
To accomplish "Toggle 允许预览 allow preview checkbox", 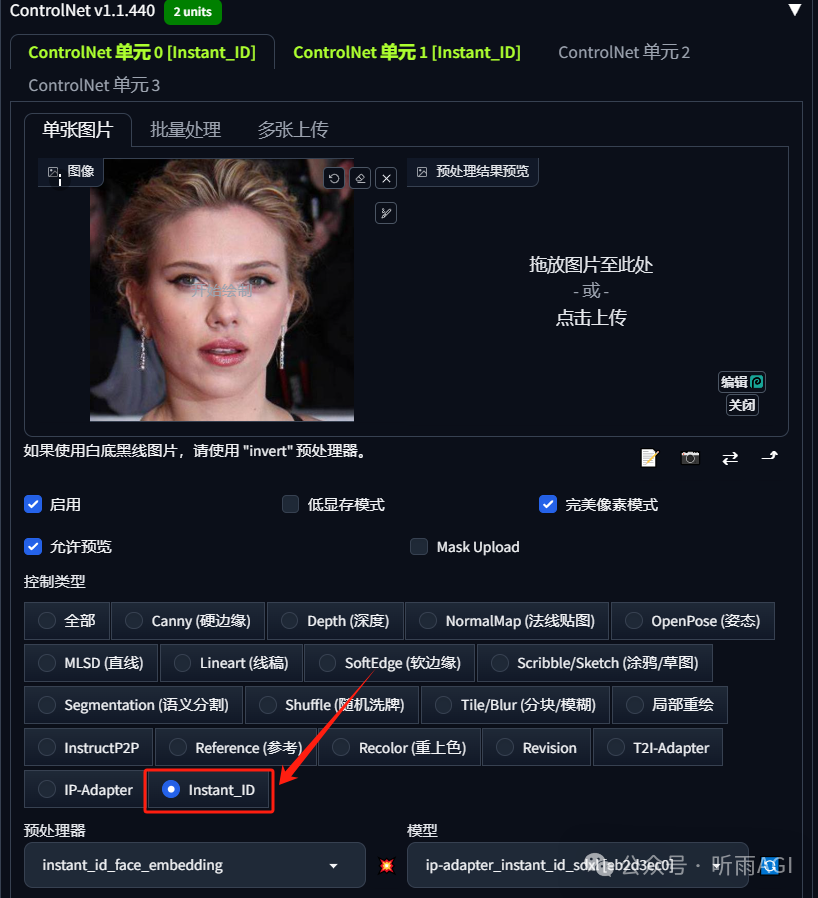I will point(33,547).
